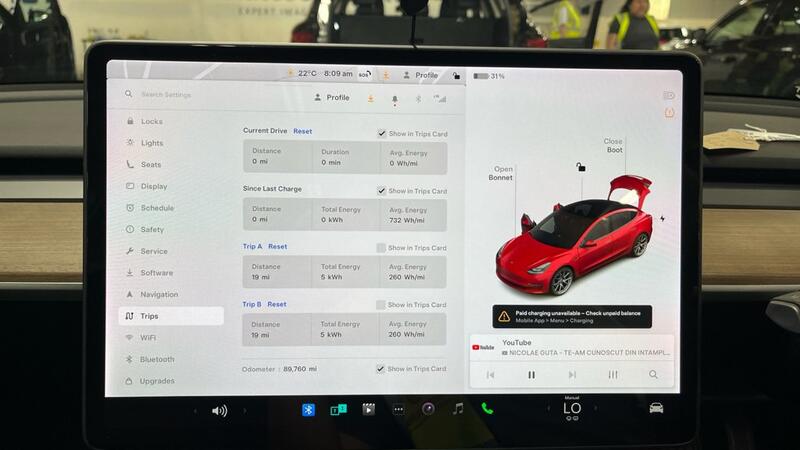The width and height of the screenshot is (800, 450).
Task: Decrease volume with left arrow
Action: coord(195,411)
